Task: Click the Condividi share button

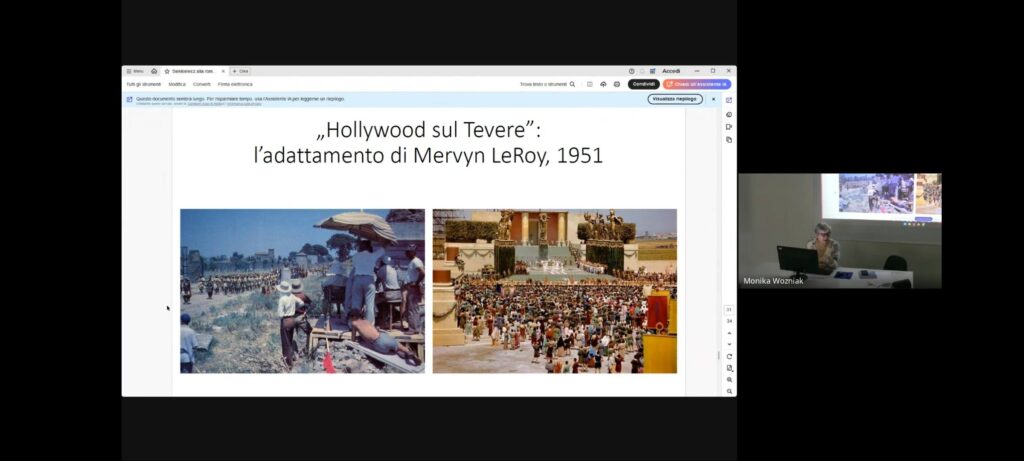Action: pyautogui.click(x=643, y=84)
